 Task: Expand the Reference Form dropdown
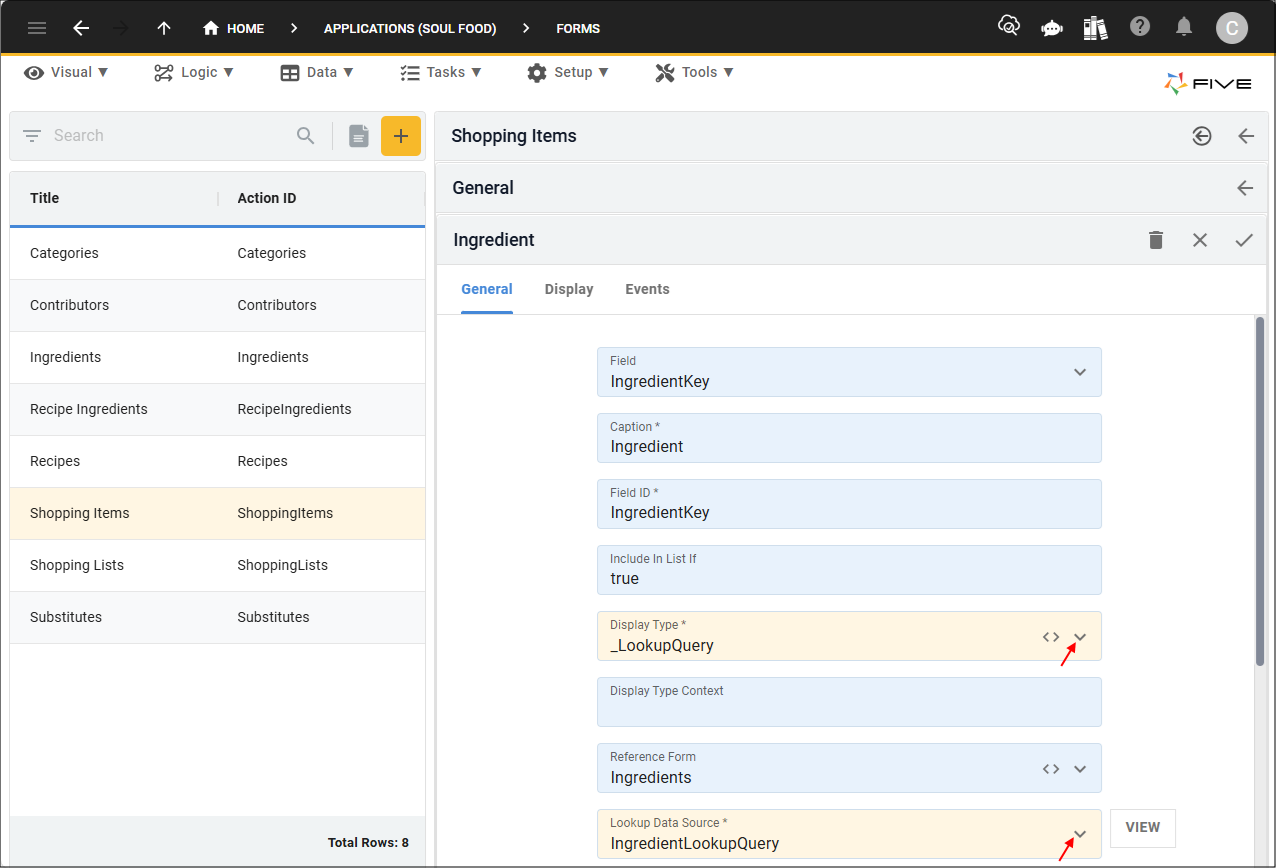coord(1080,769)
